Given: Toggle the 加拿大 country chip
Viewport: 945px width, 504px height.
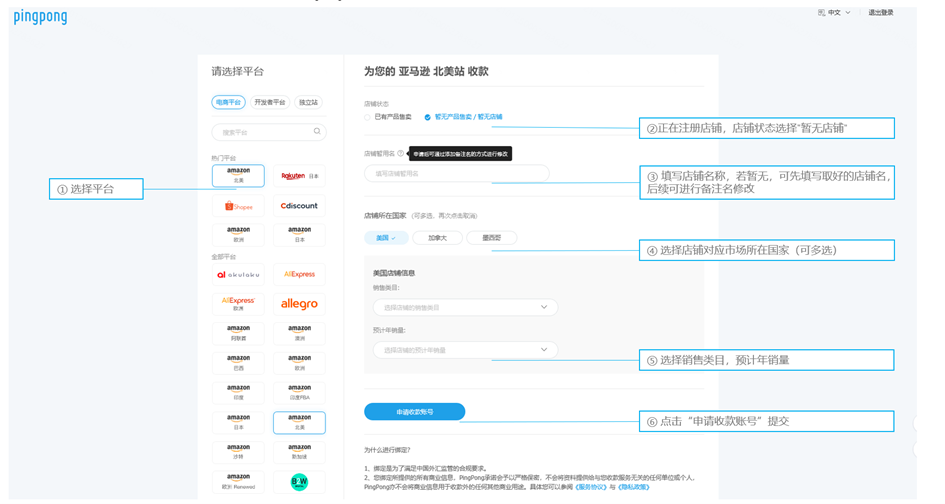Looking at the screenshot, I should 438,238.
